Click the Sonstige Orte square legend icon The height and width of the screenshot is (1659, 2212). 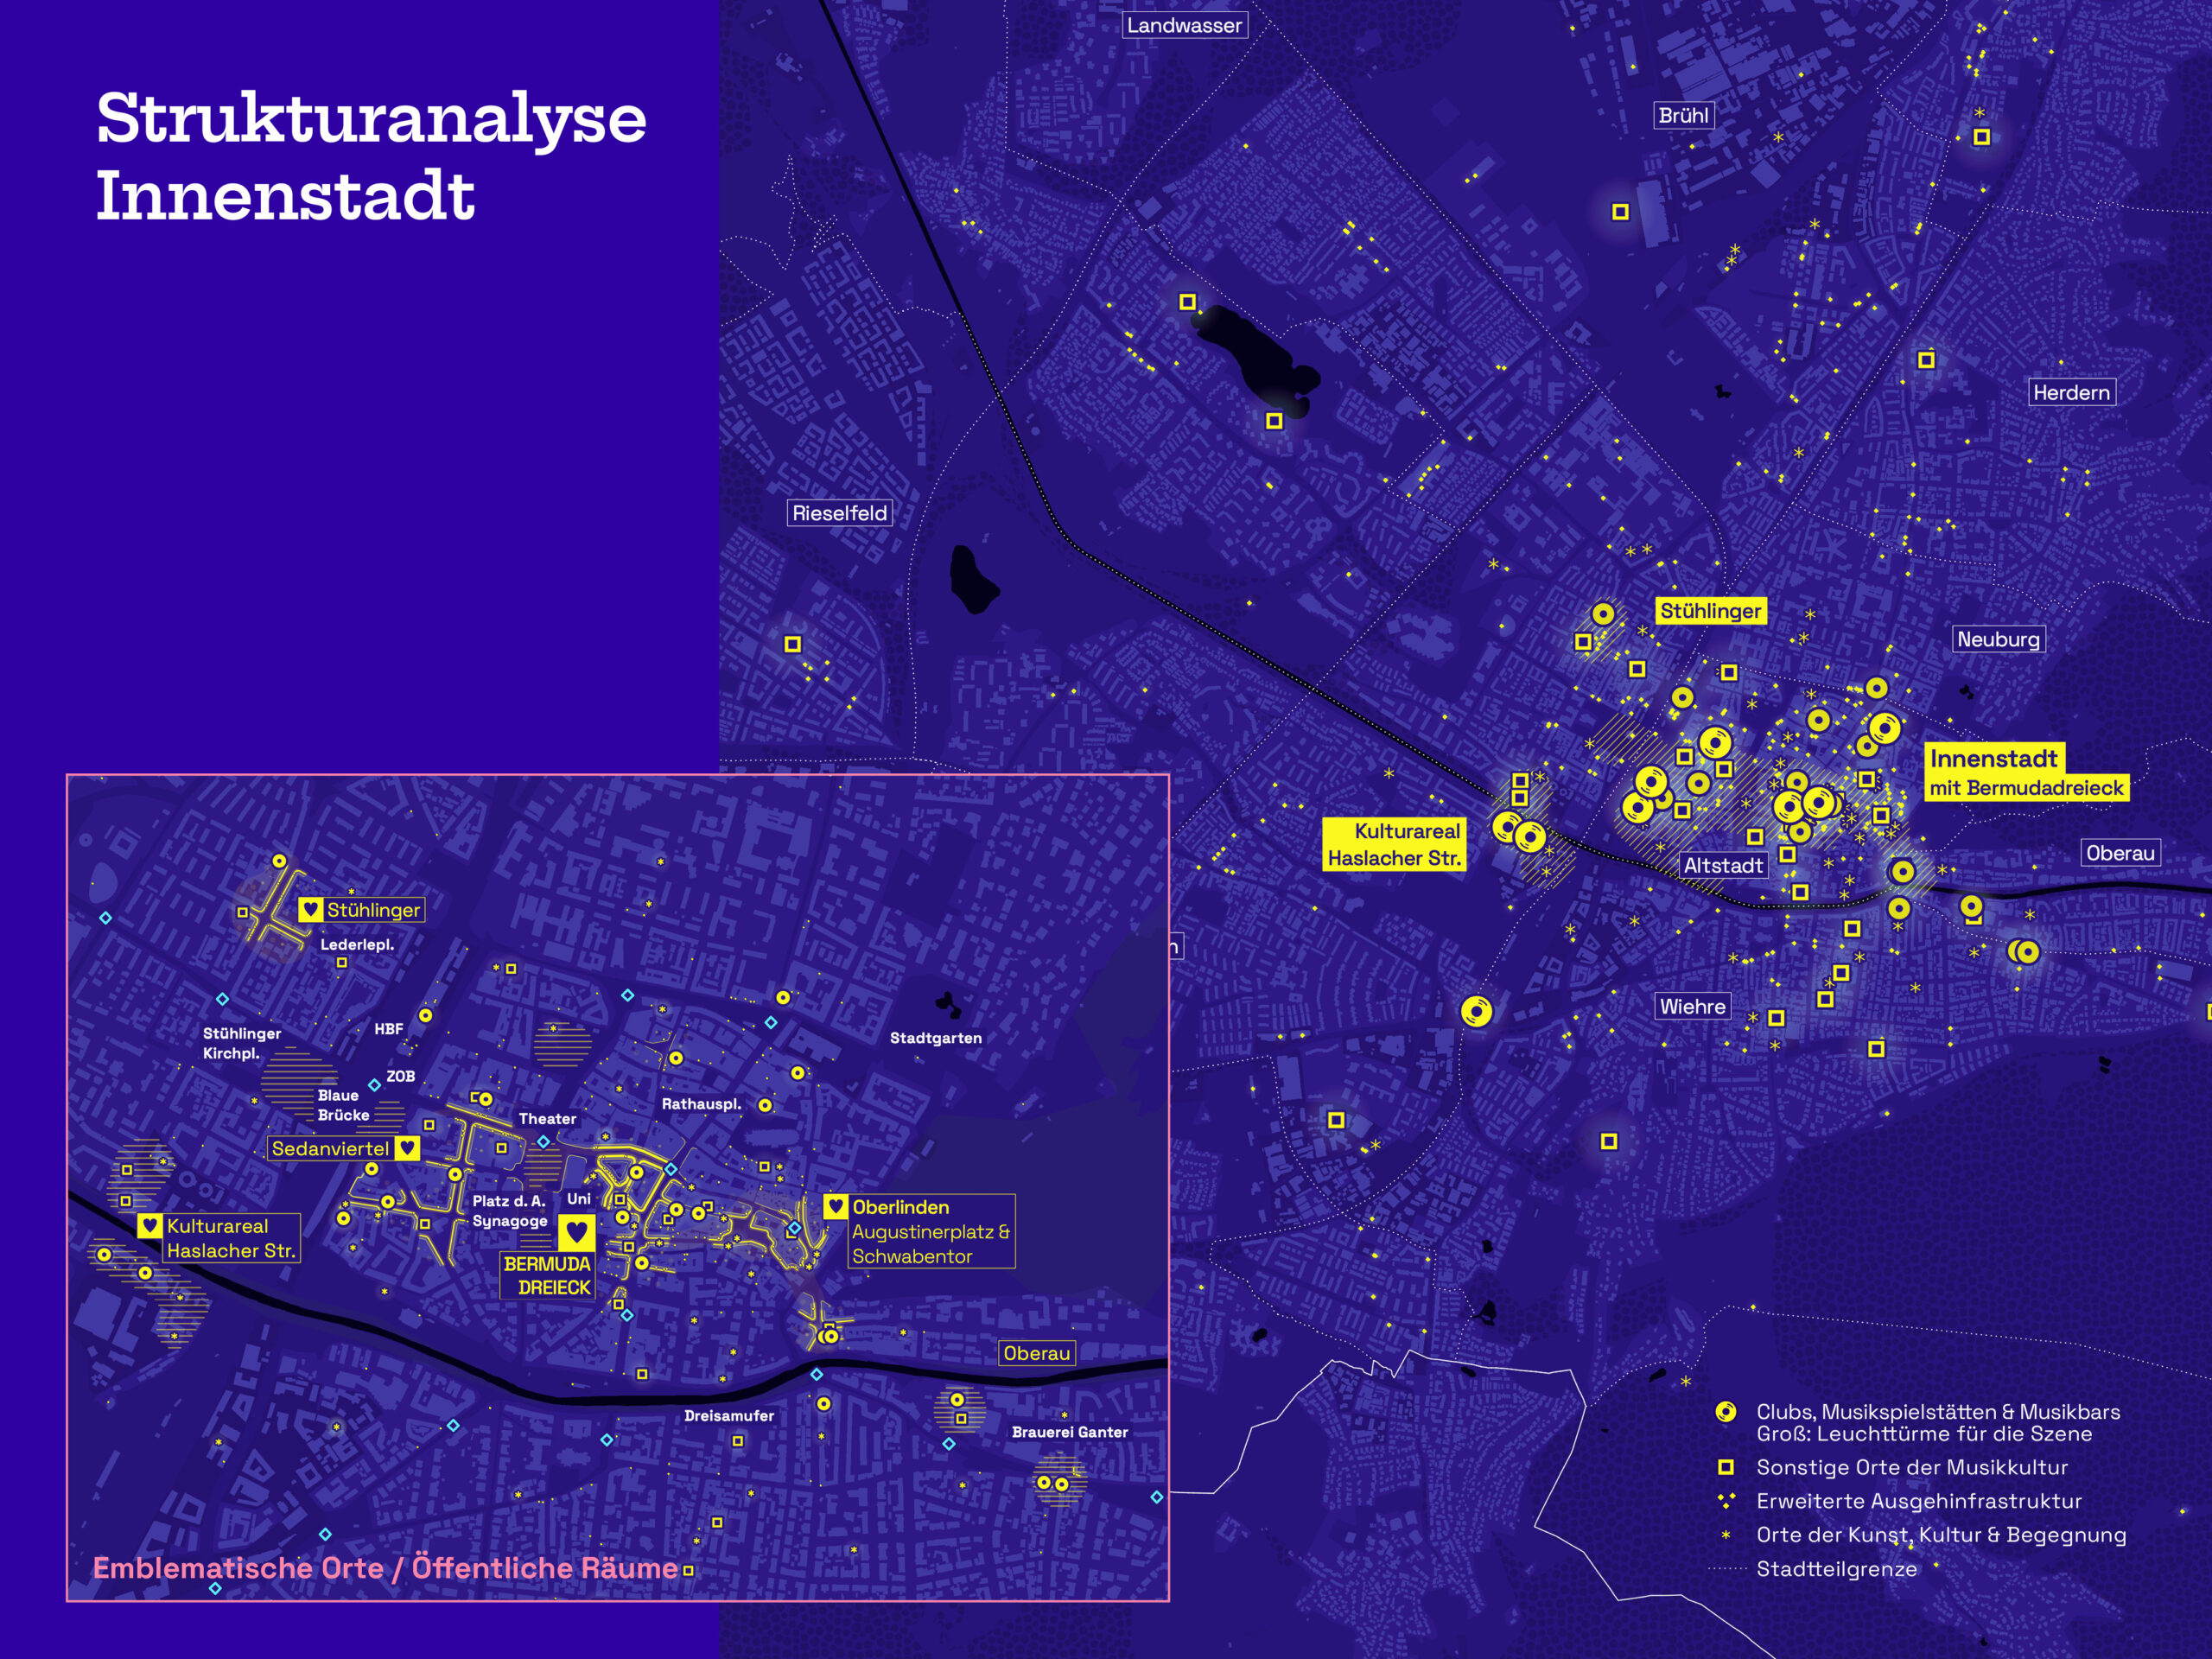1725,1467
